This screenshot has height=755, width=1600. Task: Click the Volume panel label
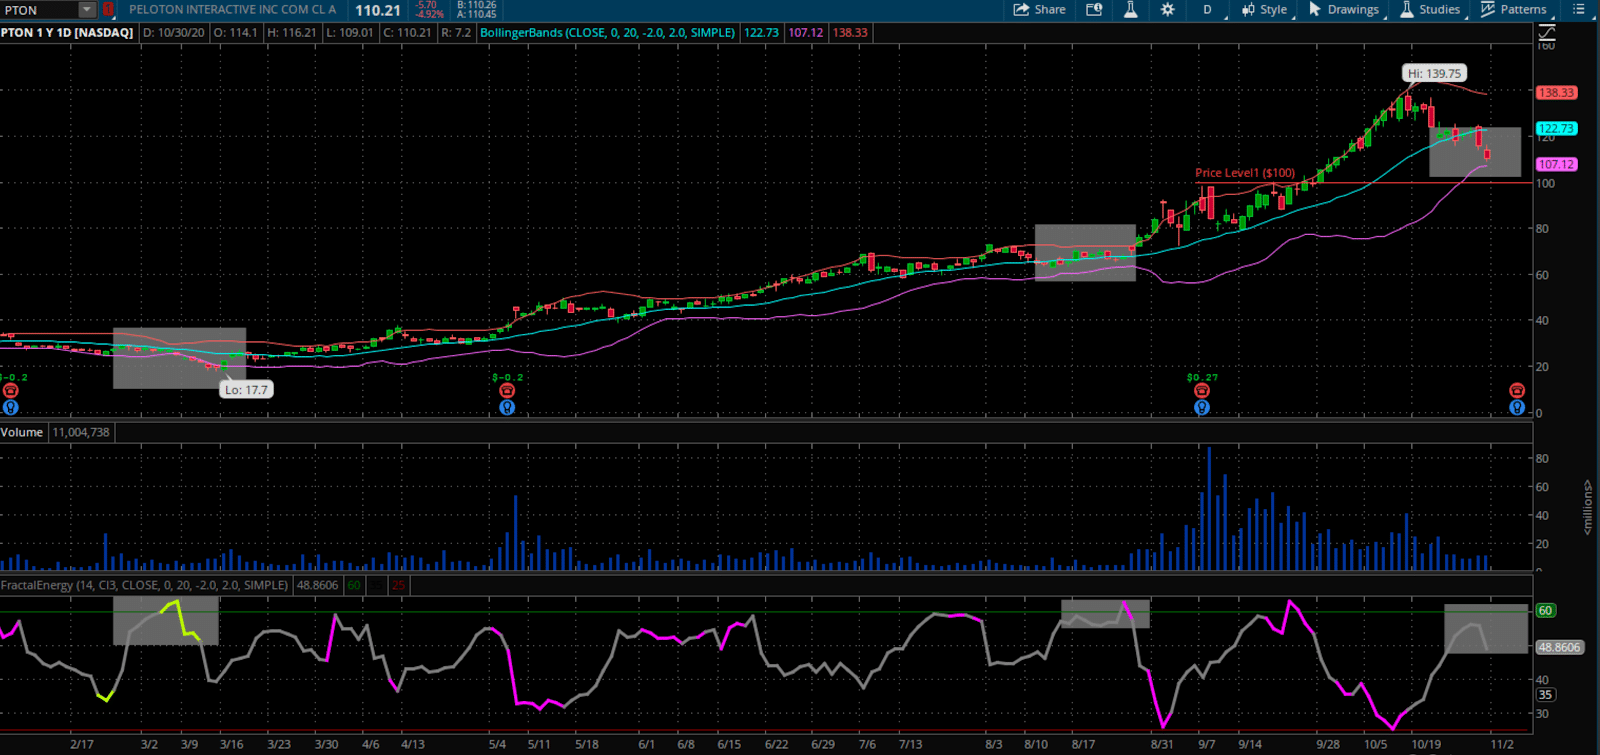22,432
